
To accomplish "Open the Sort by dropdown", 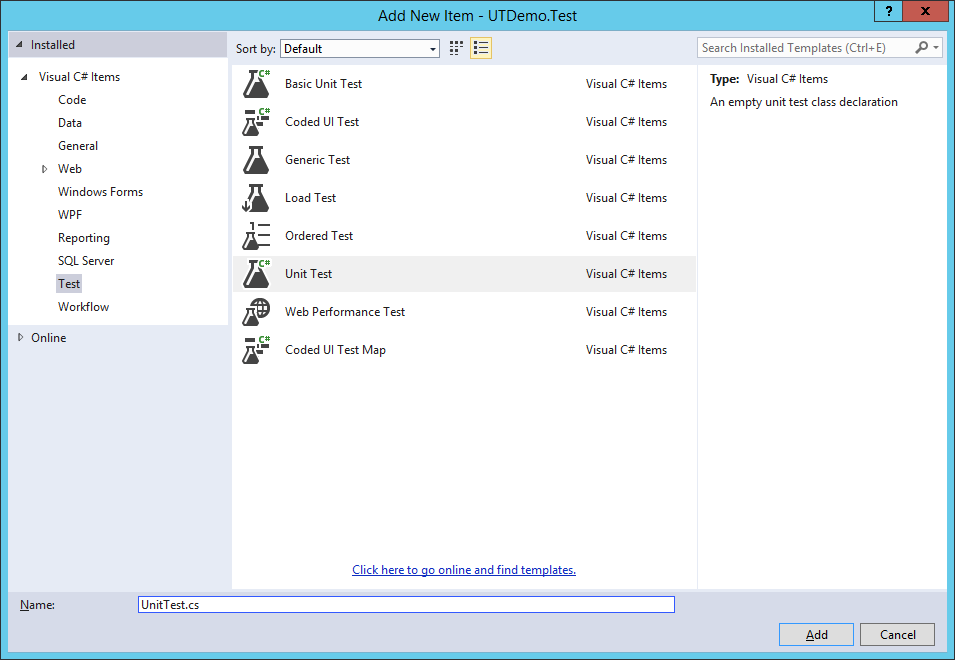I will pyautogui.click(x=434, y=47).
